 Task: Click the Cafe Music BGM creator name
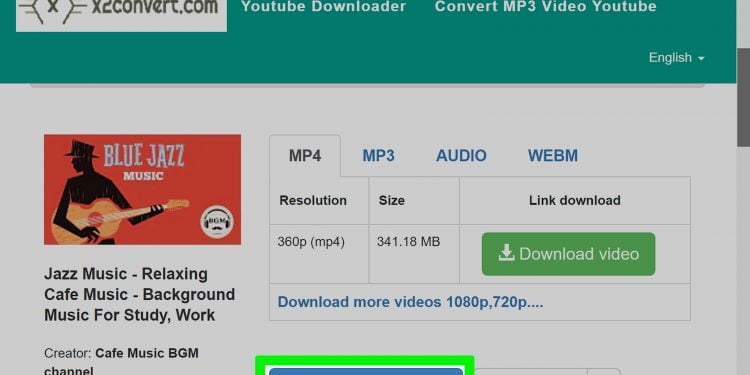(121, 362)
